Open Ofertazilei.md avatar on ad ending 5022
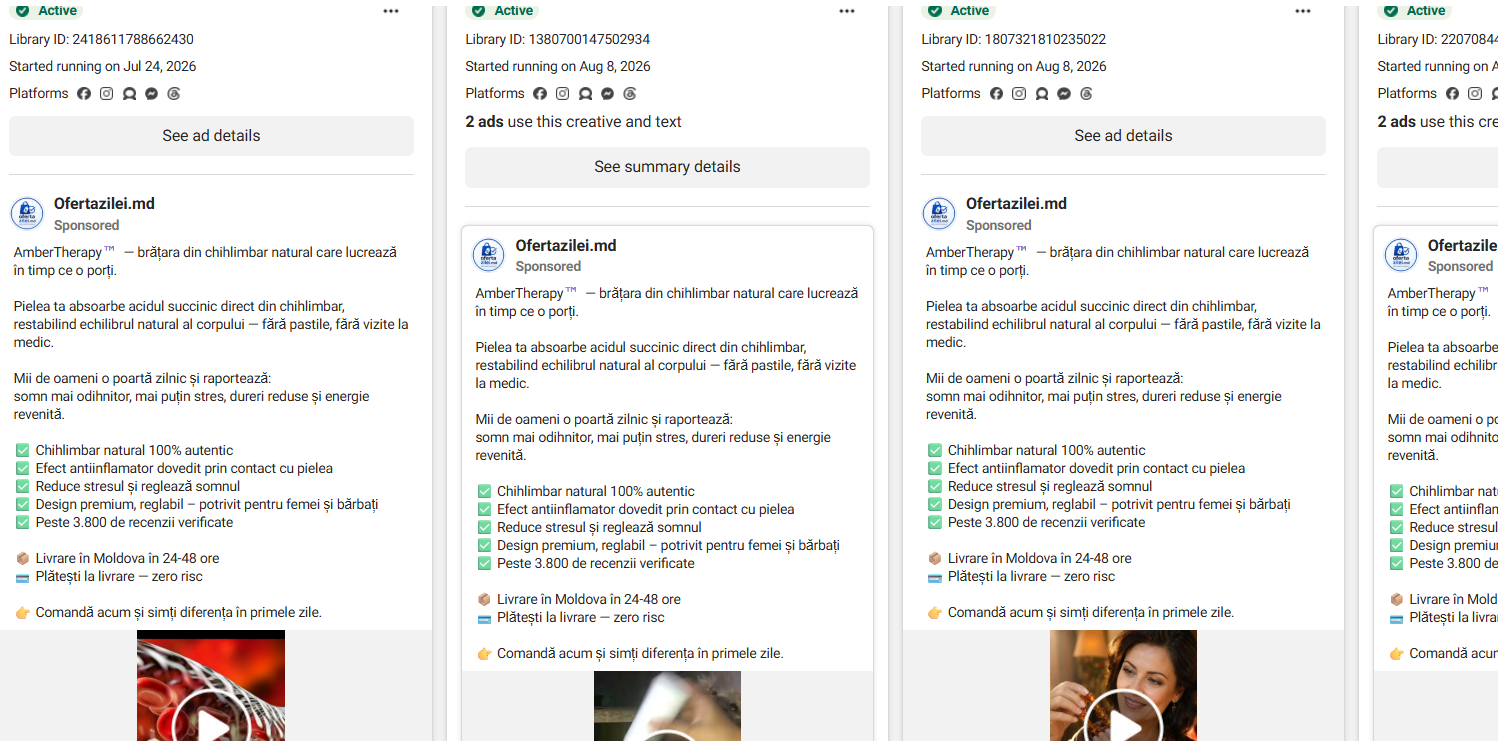1498x741 pixels. coord(939,213)
